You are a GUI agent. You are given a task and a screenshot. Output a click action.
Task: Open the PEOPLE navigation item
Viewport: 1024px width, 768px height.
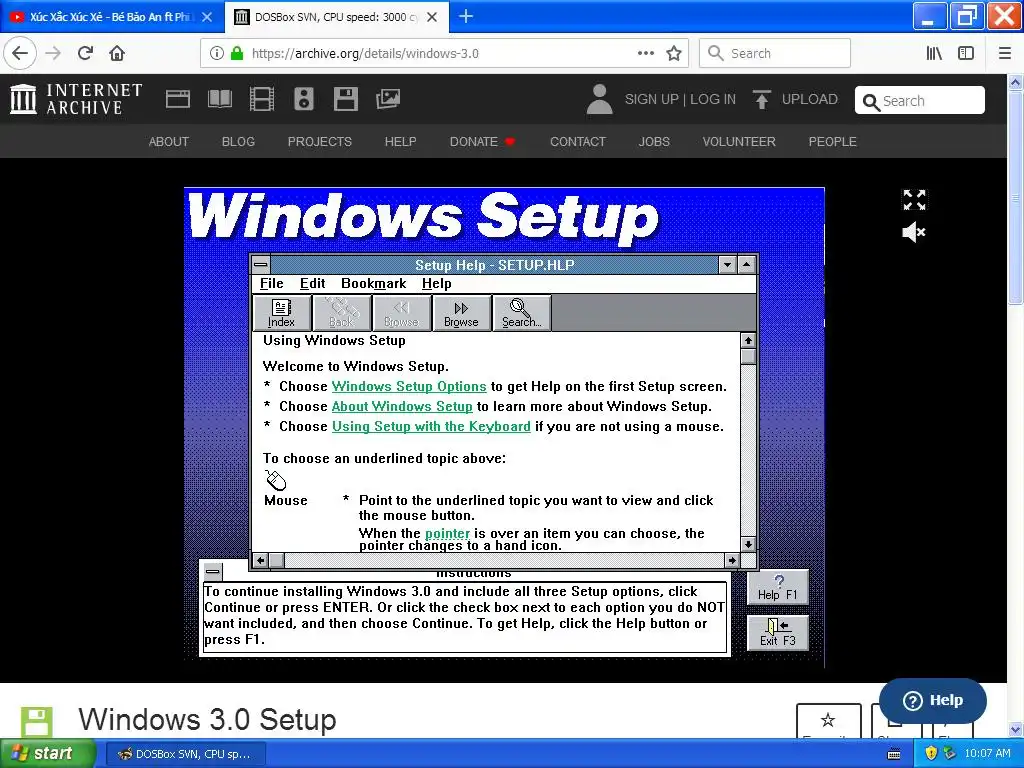[833, 142]
